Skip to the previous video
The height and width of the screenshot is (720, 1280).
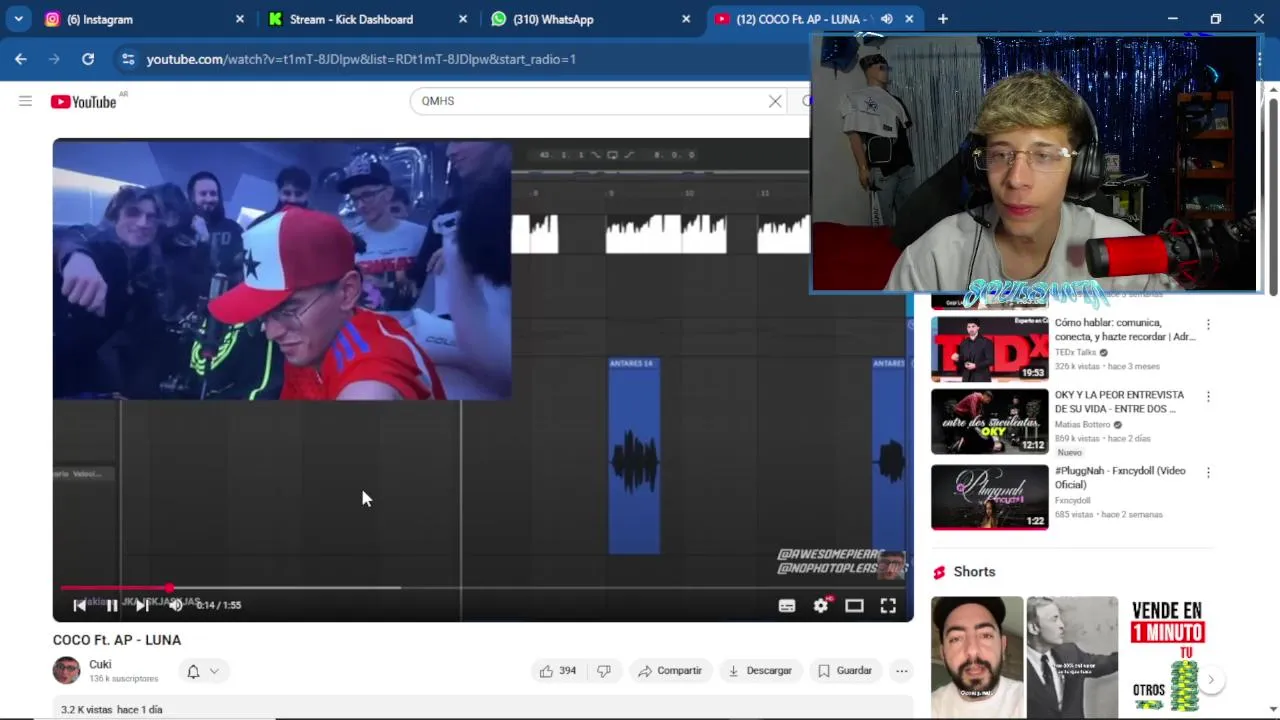[x=80, y=605]
